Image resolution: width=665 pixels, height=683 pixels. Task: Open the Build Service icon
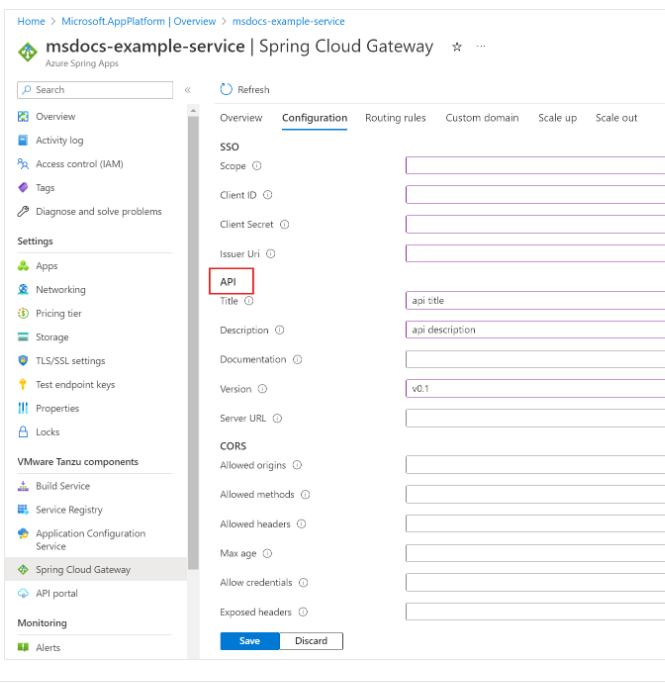[23, 486]
